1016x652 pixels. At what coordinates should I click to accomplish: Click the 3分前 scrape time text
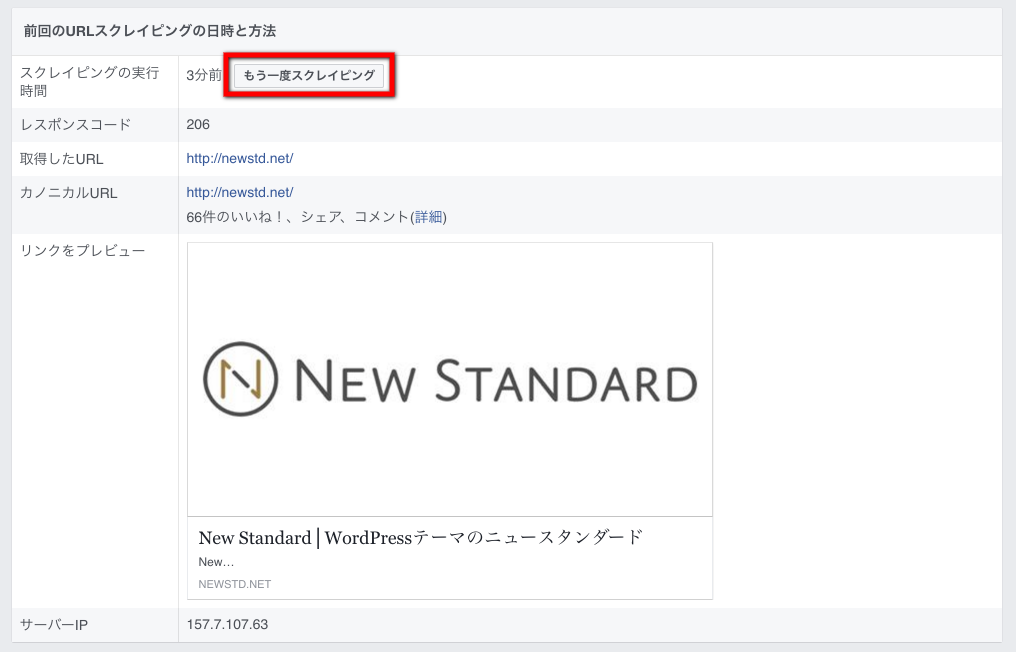click(x=204, y=76)
